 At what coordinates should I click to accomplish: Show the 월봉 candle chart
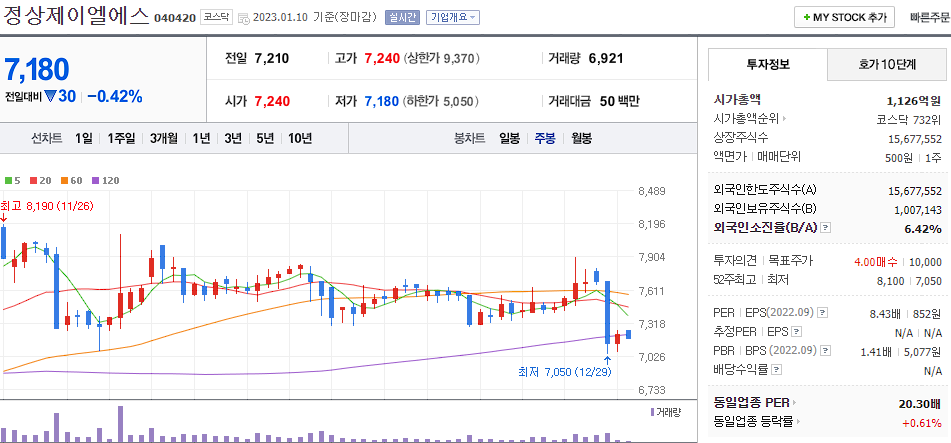(582, 138)
